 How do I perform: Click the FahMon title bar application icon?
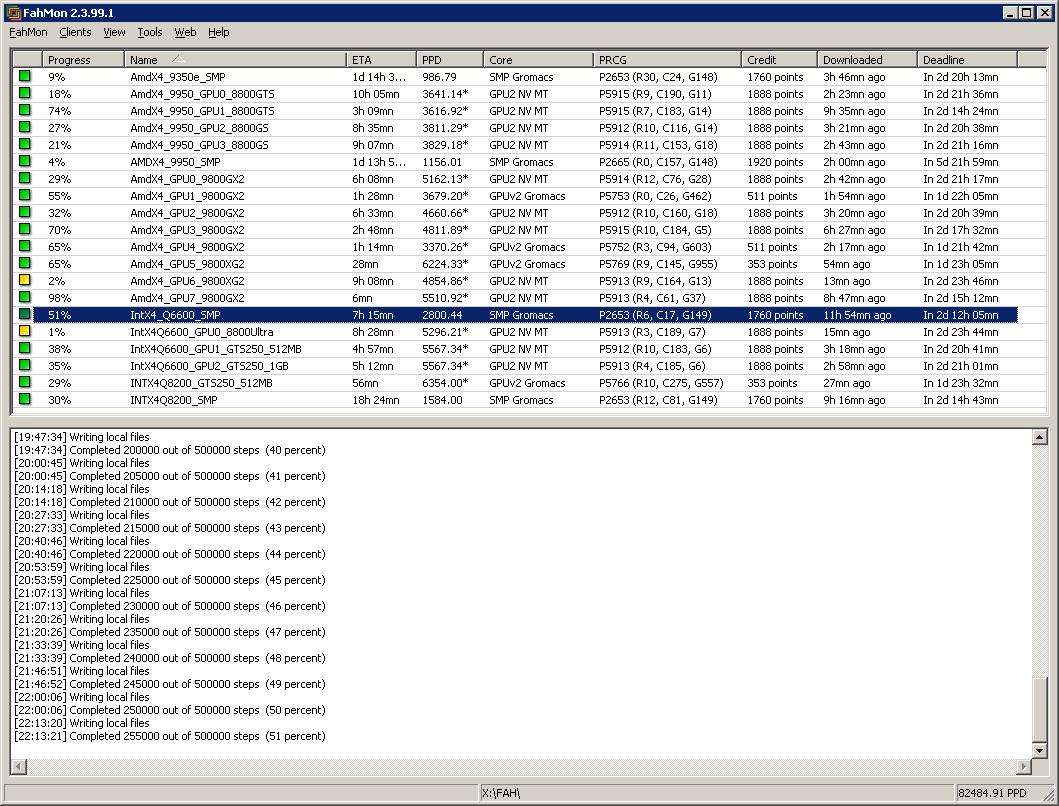14,13
